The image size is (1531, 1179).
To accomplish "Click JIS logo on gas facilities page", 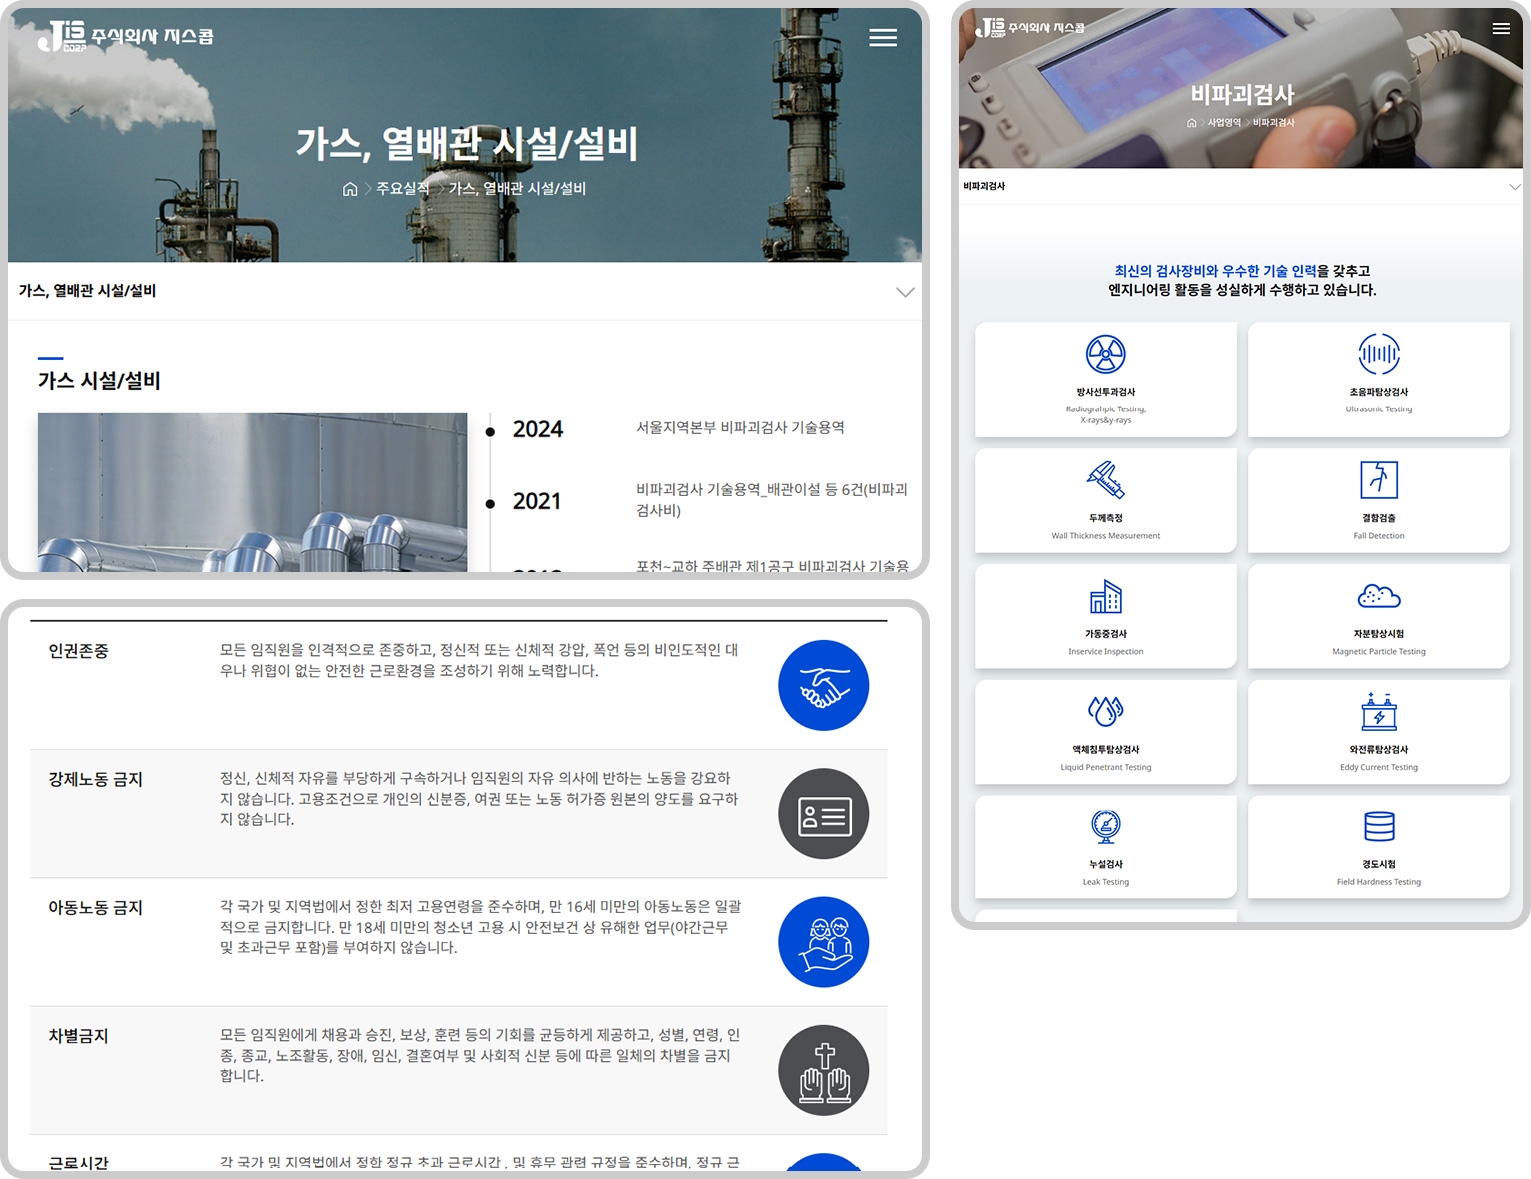I will pyautogui.click(x=125, y=36).
